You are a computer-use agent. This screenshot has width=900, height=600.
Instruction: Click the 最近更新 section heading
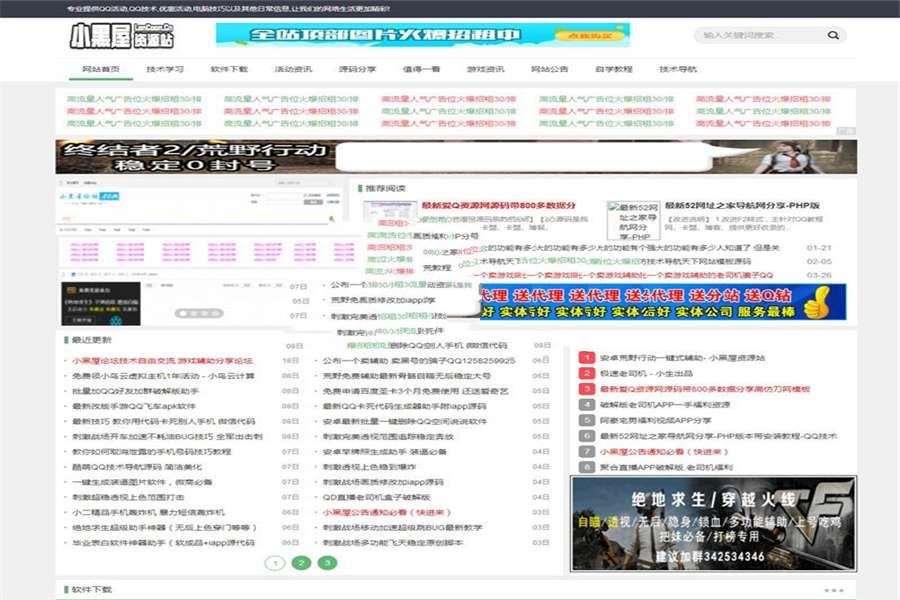click(91, 340)
